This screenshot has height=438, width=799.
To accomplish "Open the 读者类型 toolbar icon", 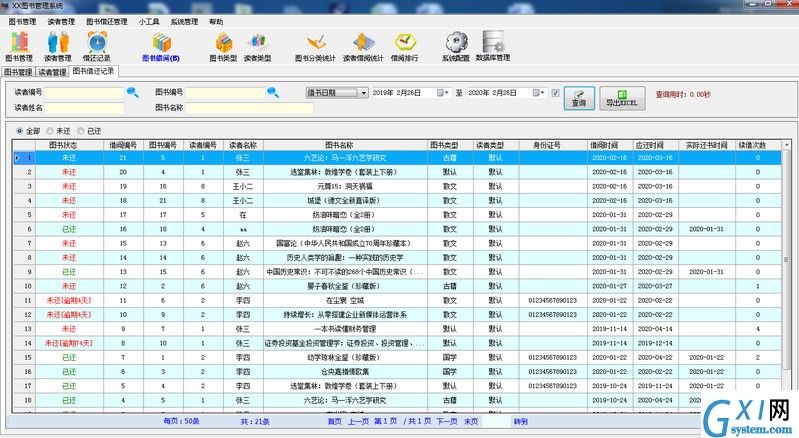I will pos(257,47).
